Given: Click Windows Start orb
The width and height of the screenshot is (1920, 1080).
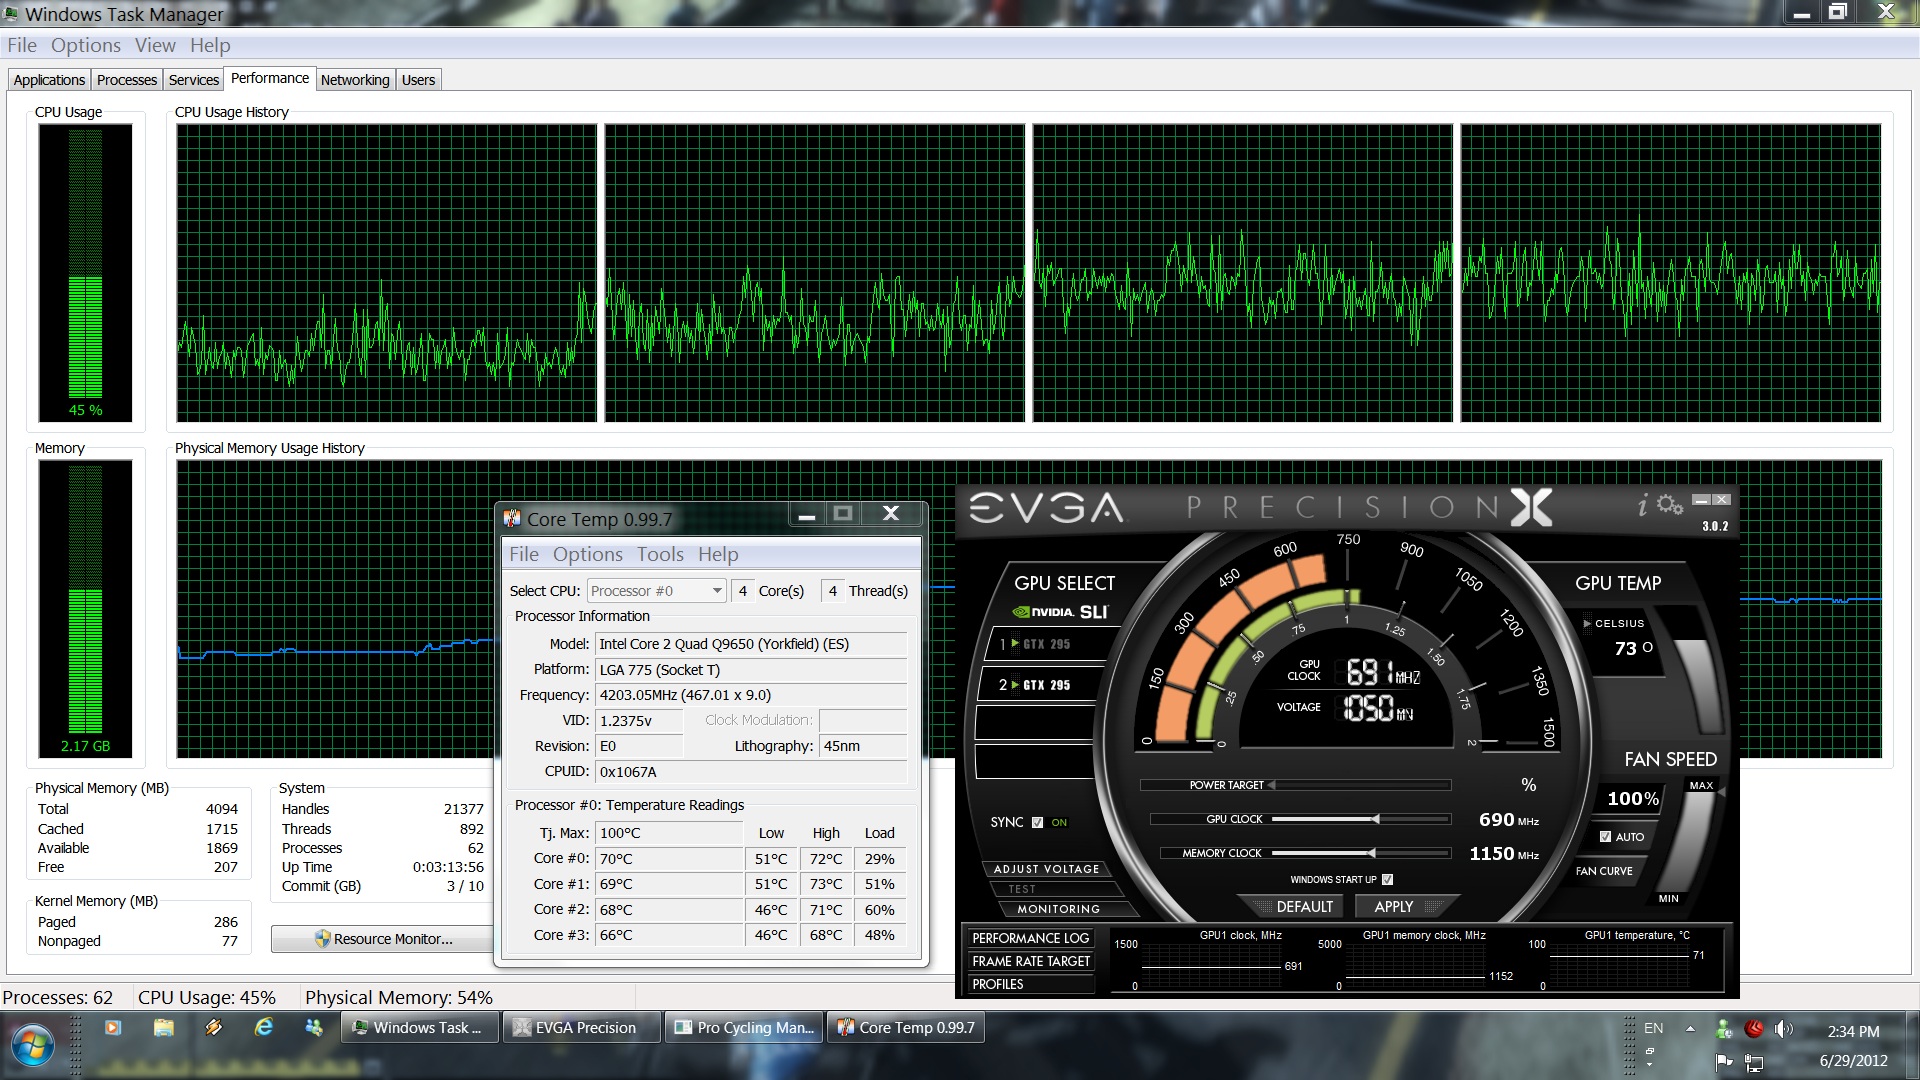Looking at the screenshot, I should coord(33,1043).
